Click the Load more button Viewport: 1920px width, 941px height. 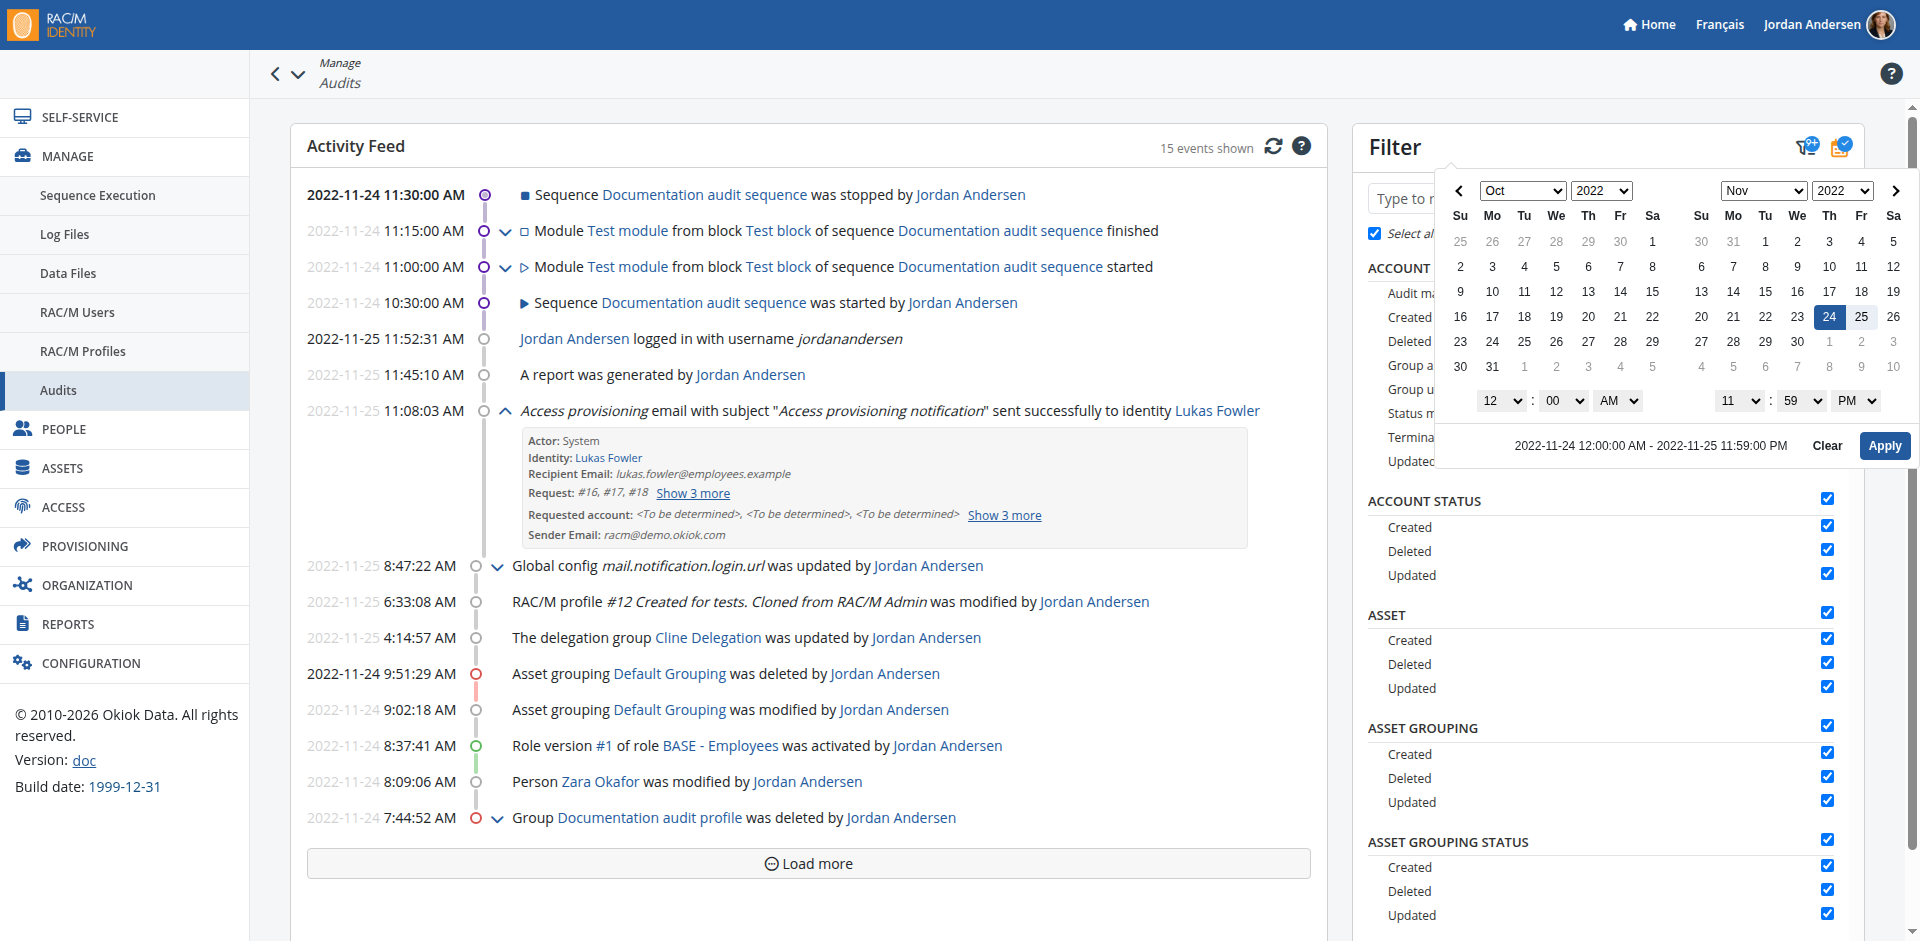pos(808,864)
